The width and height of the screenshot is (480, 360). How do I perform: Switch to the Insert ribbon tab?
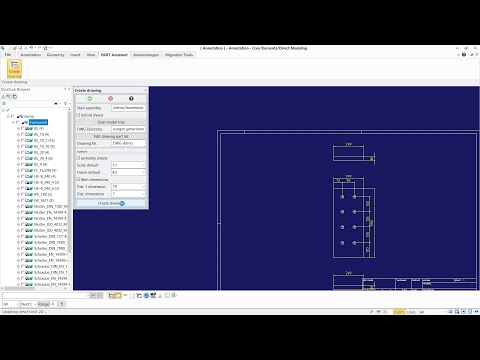click(x=75, y=55)
